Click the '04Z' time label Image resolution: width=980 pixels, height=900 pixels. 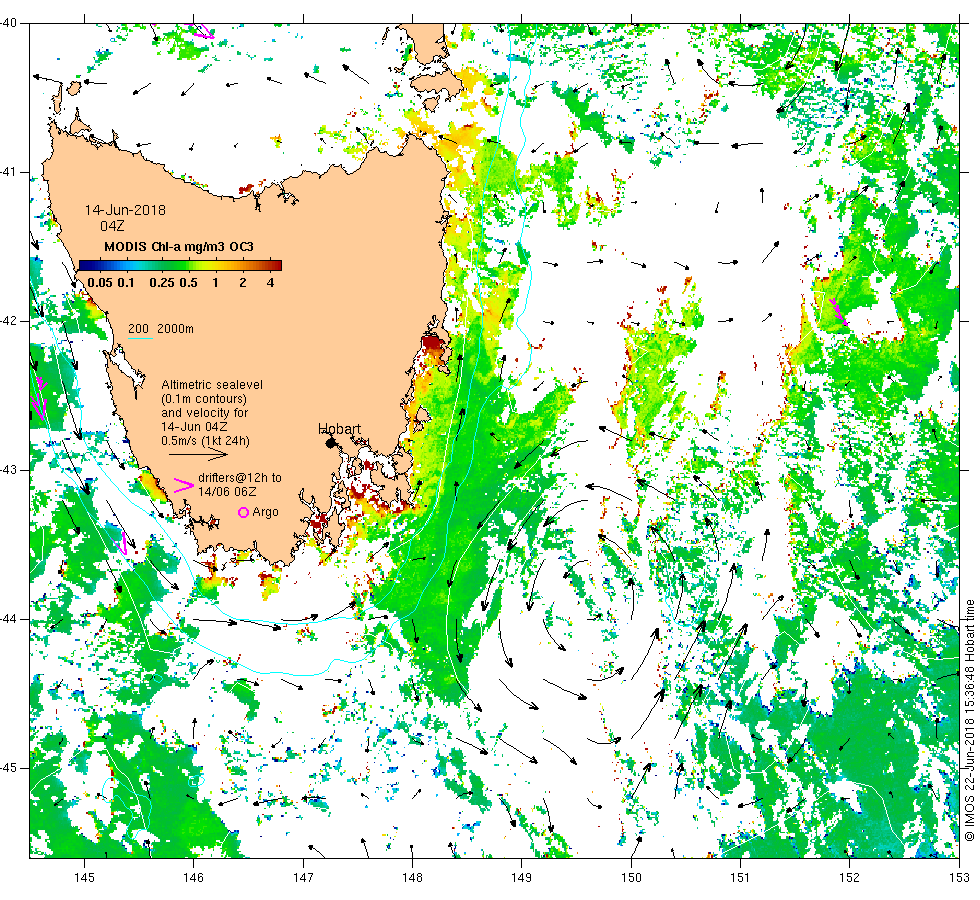(112, 226)
